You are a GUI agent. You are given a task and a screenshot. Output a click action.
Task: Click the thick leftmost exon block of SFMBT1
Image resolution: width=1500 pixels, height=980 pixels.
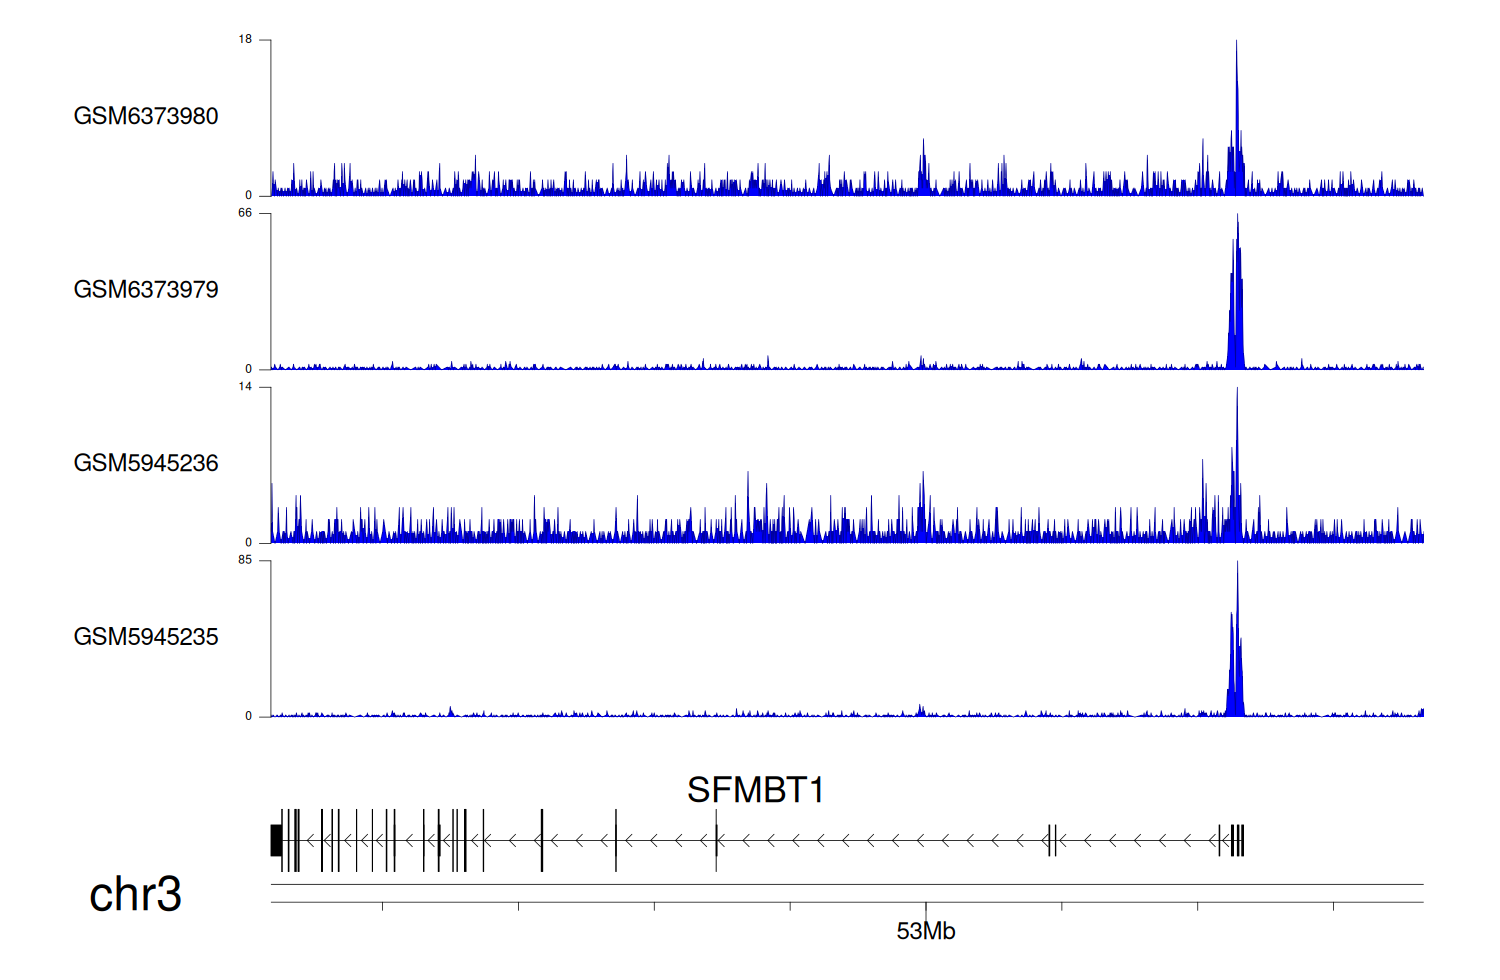tap(276, 840)
